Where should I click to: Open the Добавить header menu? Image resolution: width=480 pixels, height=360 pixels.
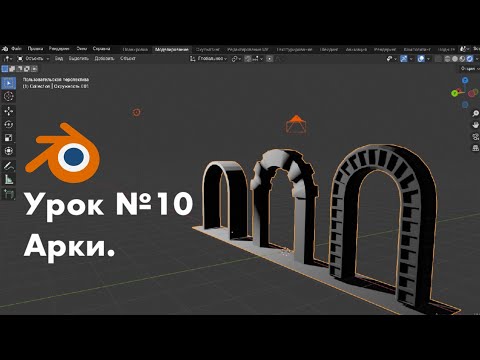click(104, 59)
